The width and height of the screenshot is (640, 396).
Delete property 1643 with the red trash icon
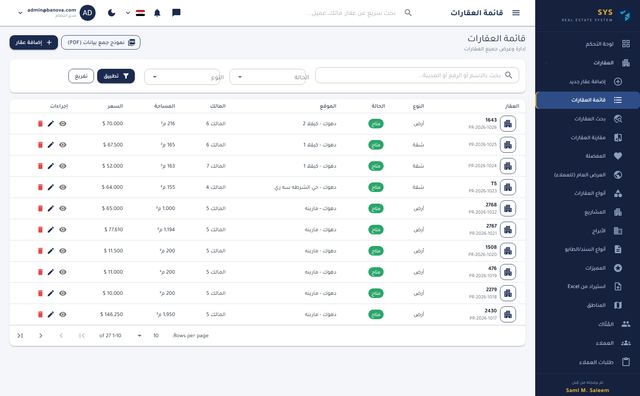tap(40, 123)
